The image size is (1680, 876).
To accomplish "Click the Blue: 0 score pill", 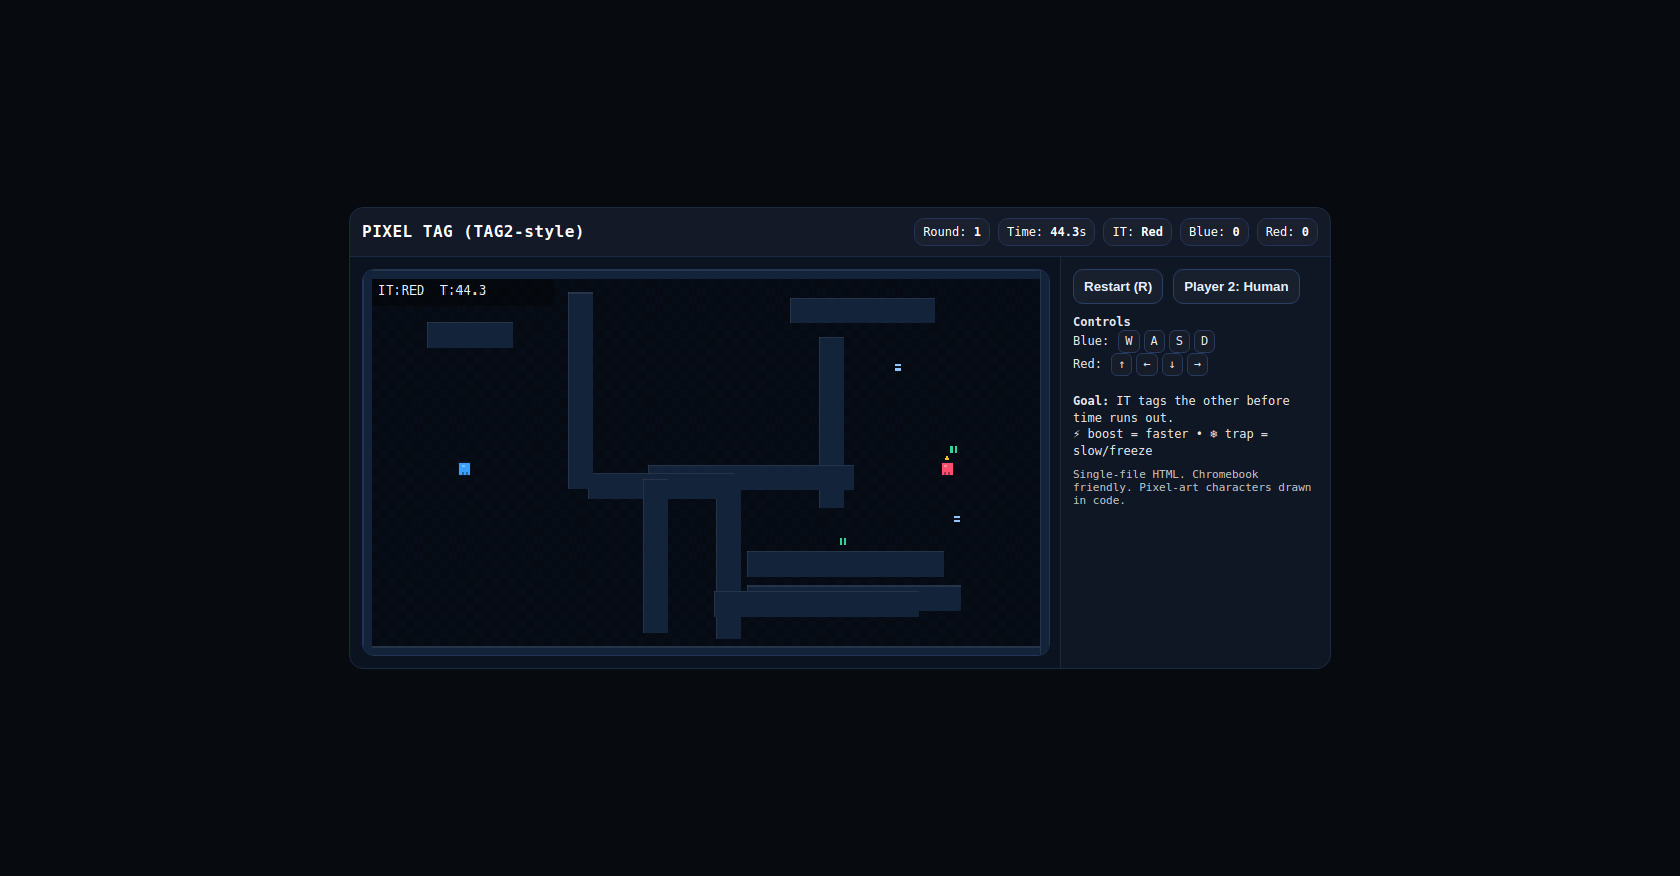I will tap(1214, 232).
